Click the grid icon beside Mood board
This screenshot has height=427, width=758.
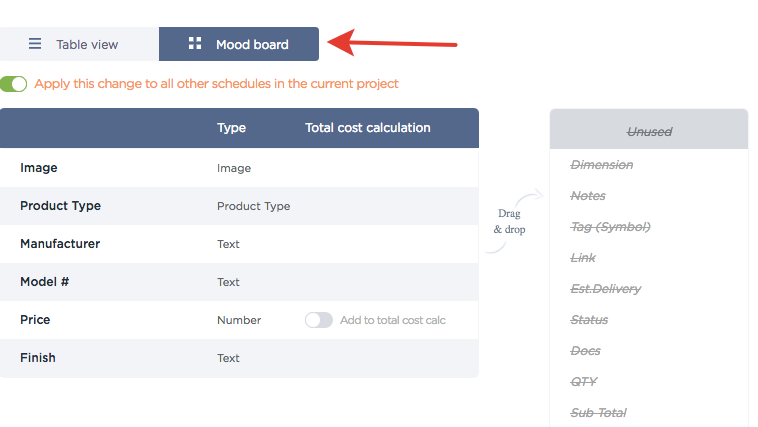click(195, 44)
